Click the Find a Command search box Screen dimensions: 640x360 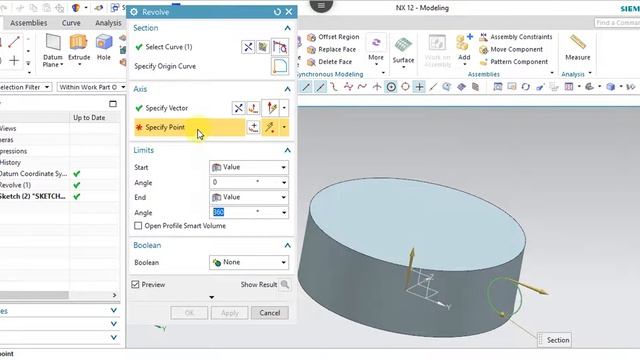click(x=617, y=23)
